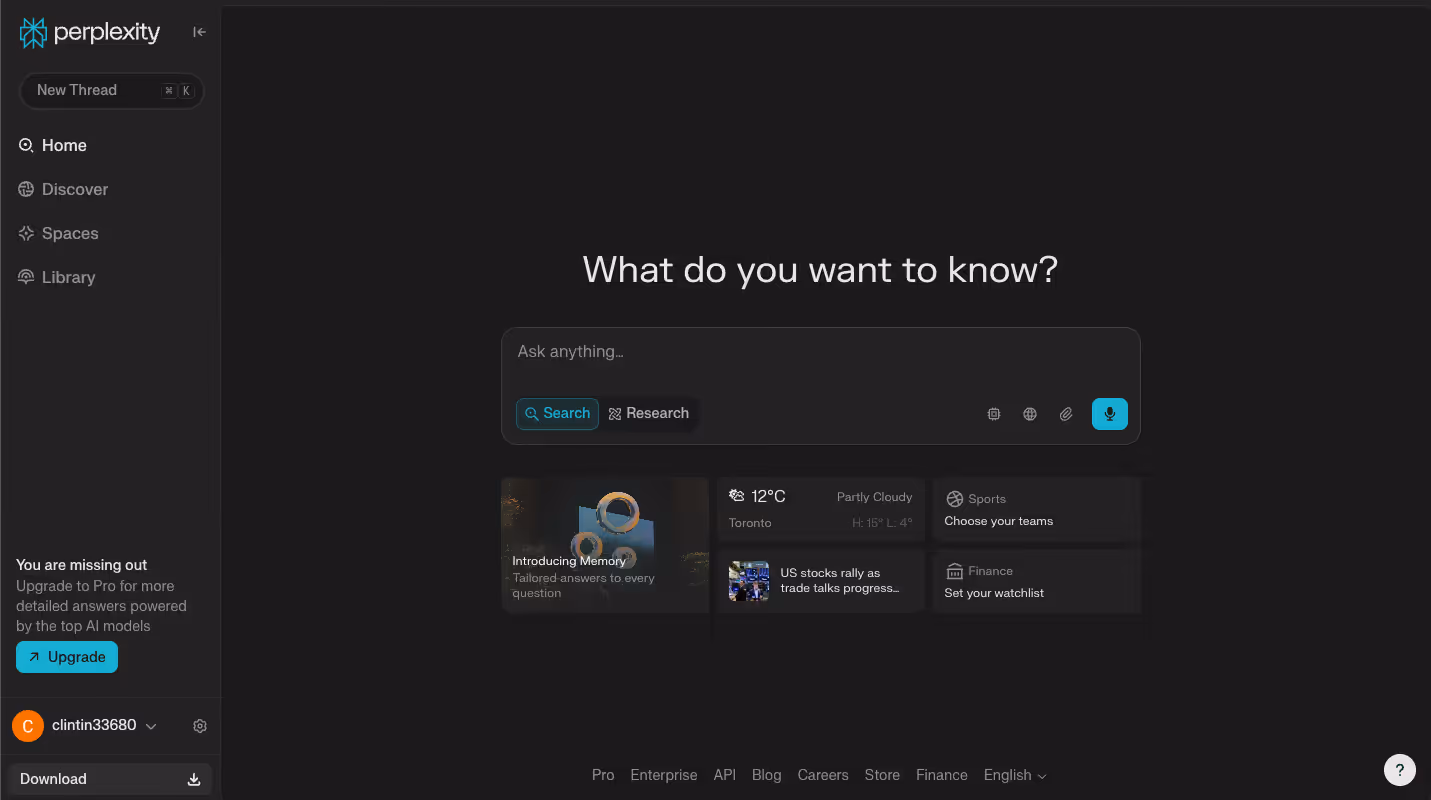The height and width of the screenshot is (800, 1431).
Task: Go to Spaces in the sidebar
Action: point(69,233)
